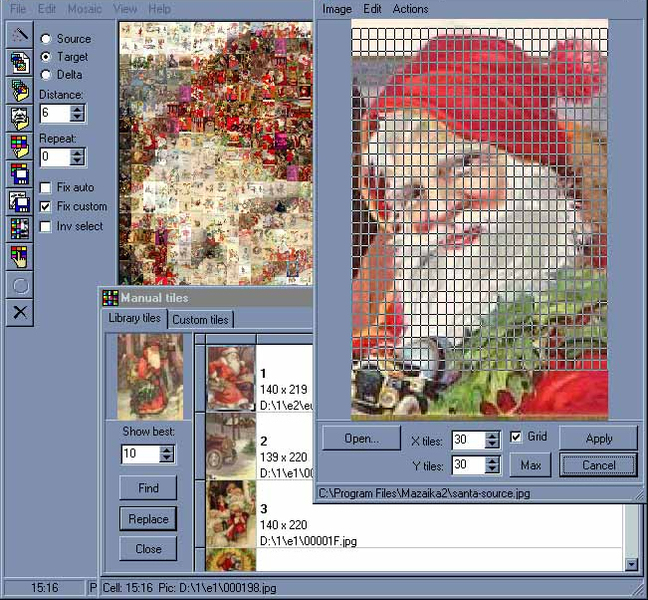Click 'D:\1\e1\00001F.jpg' path text
This screenshot has height=600, width=648.
308,541
